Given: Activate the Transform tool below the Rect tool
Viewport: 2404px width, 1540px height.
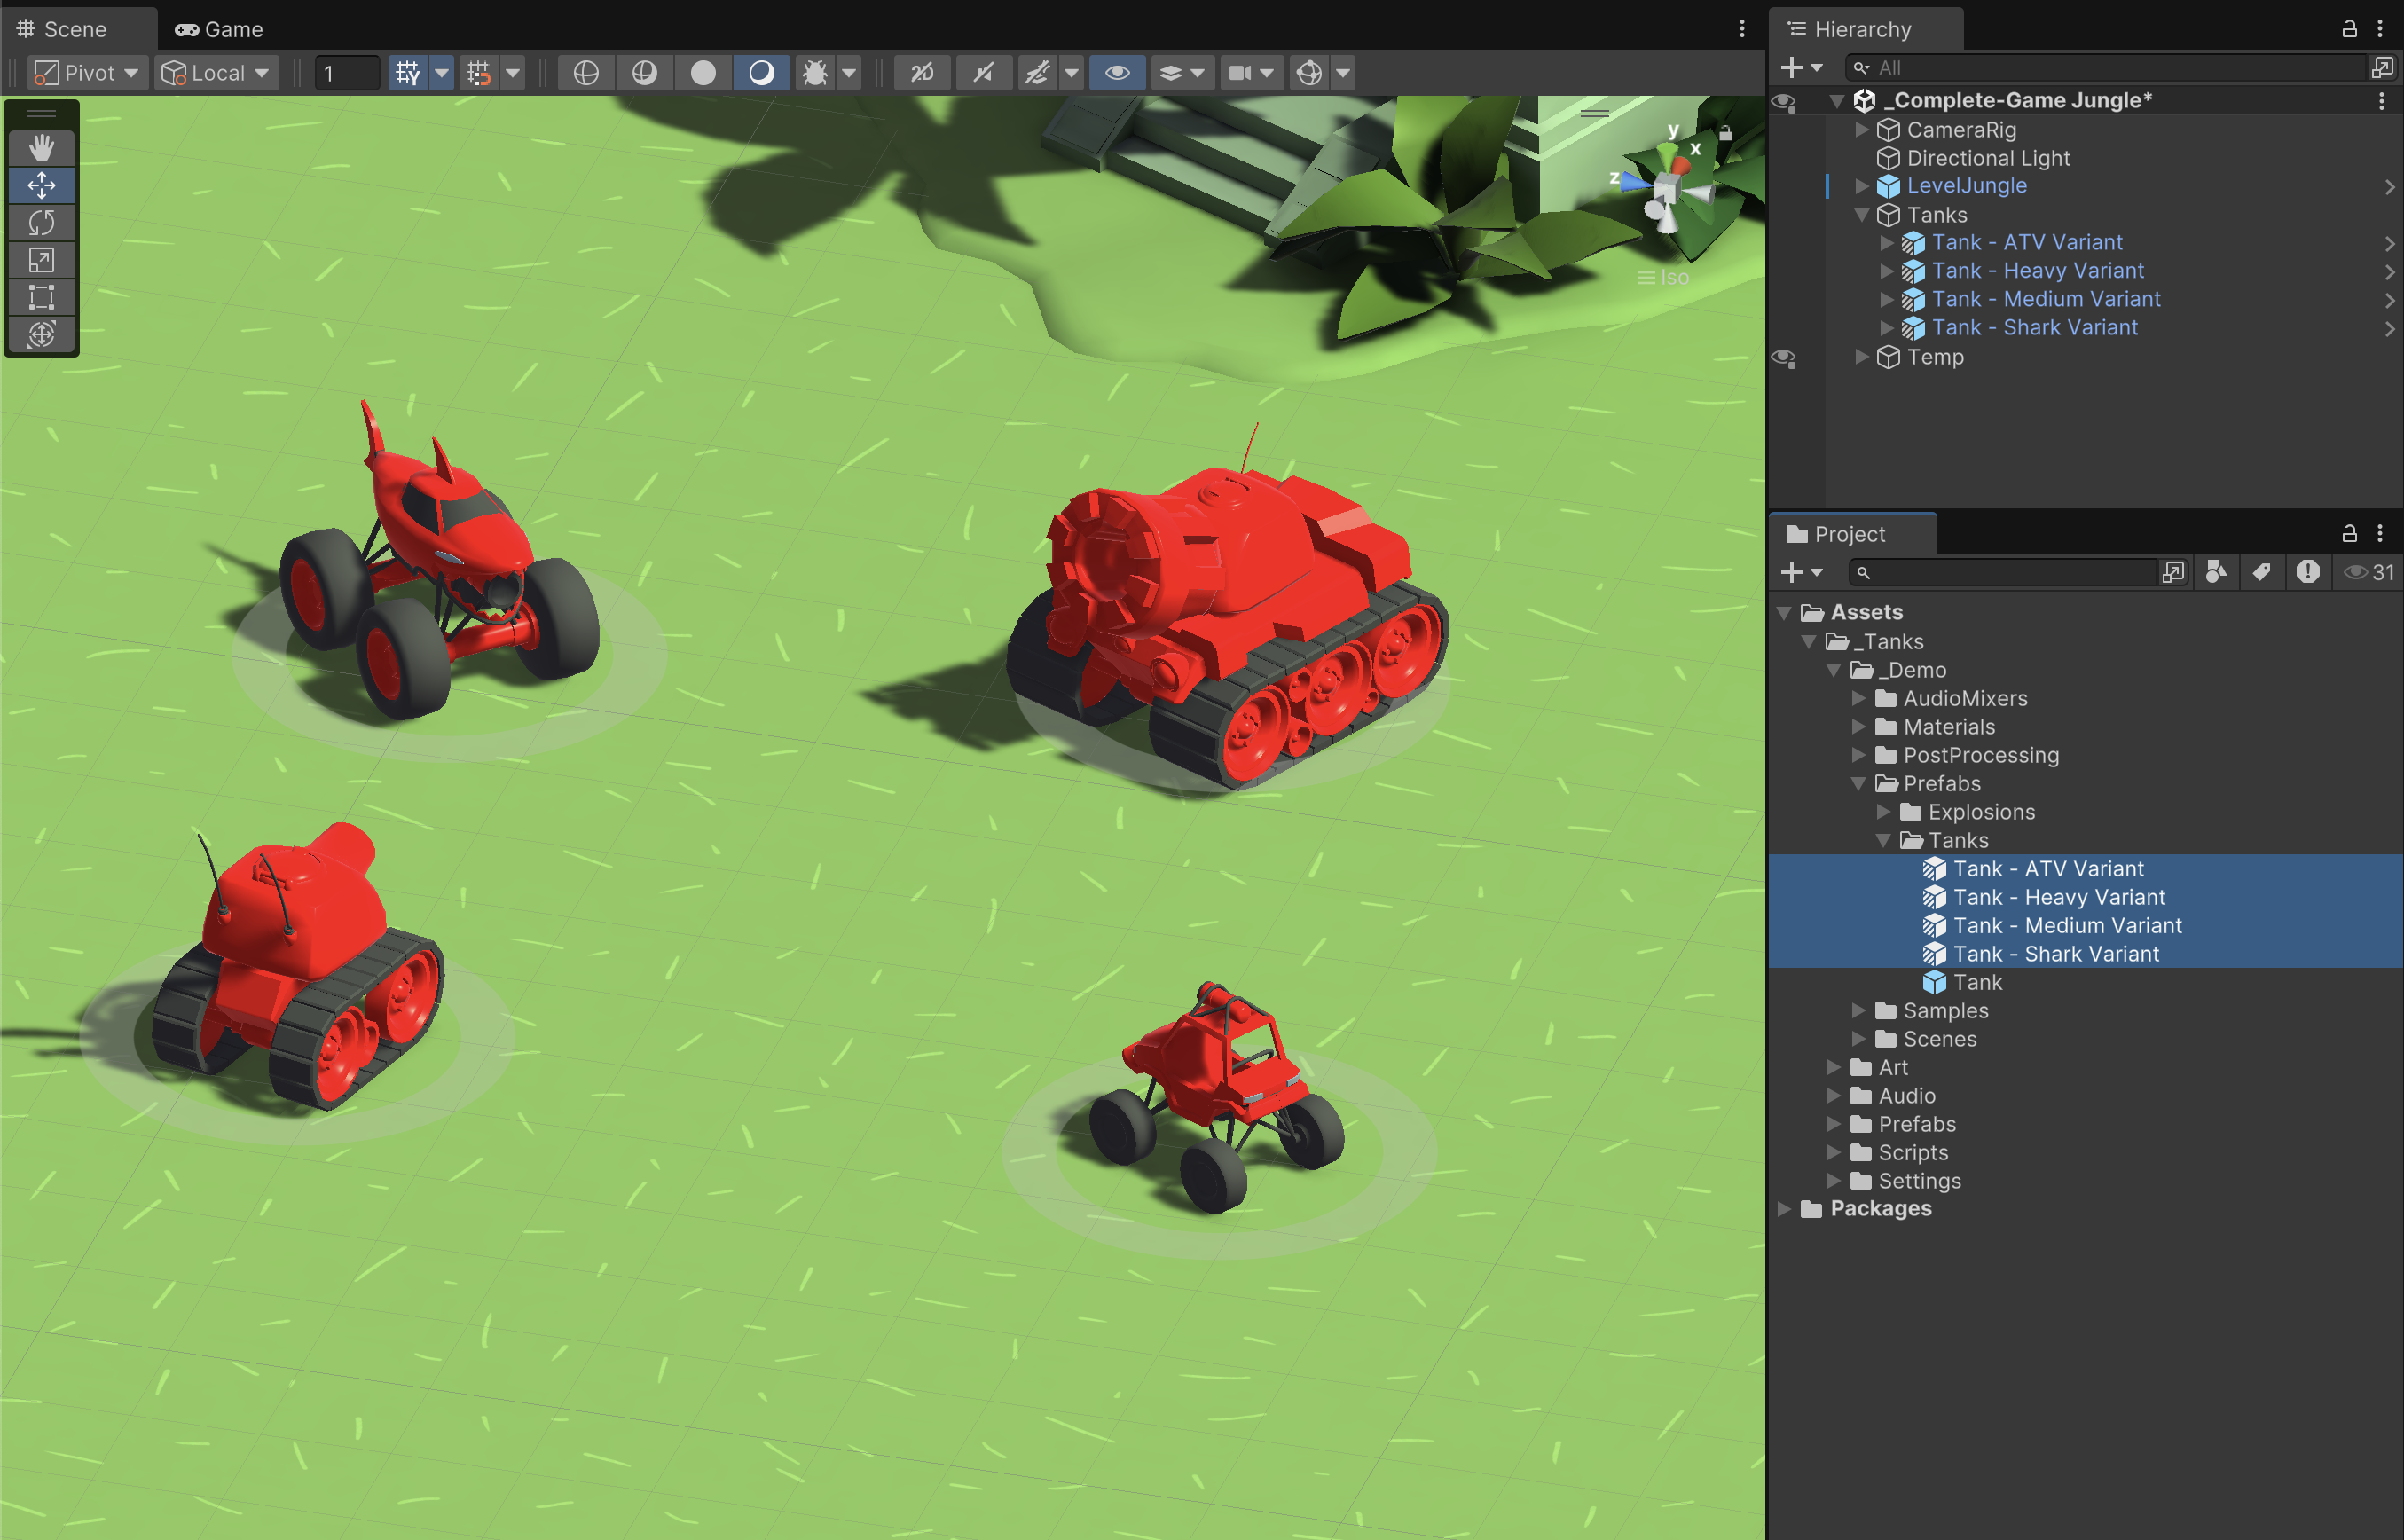Looking at the screenshot, I should (42, 333).
